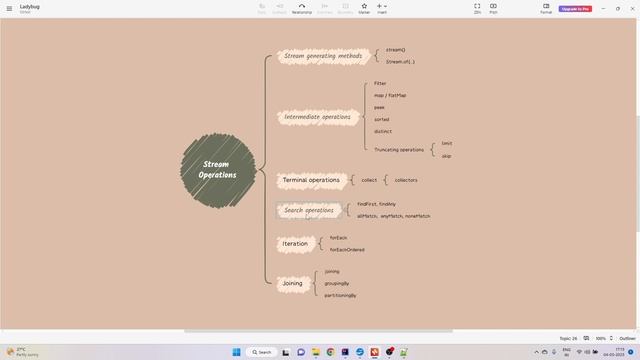Select Truncating operations subtopic
This screenshot has height=360, width=640.
(x=399, y=150)
